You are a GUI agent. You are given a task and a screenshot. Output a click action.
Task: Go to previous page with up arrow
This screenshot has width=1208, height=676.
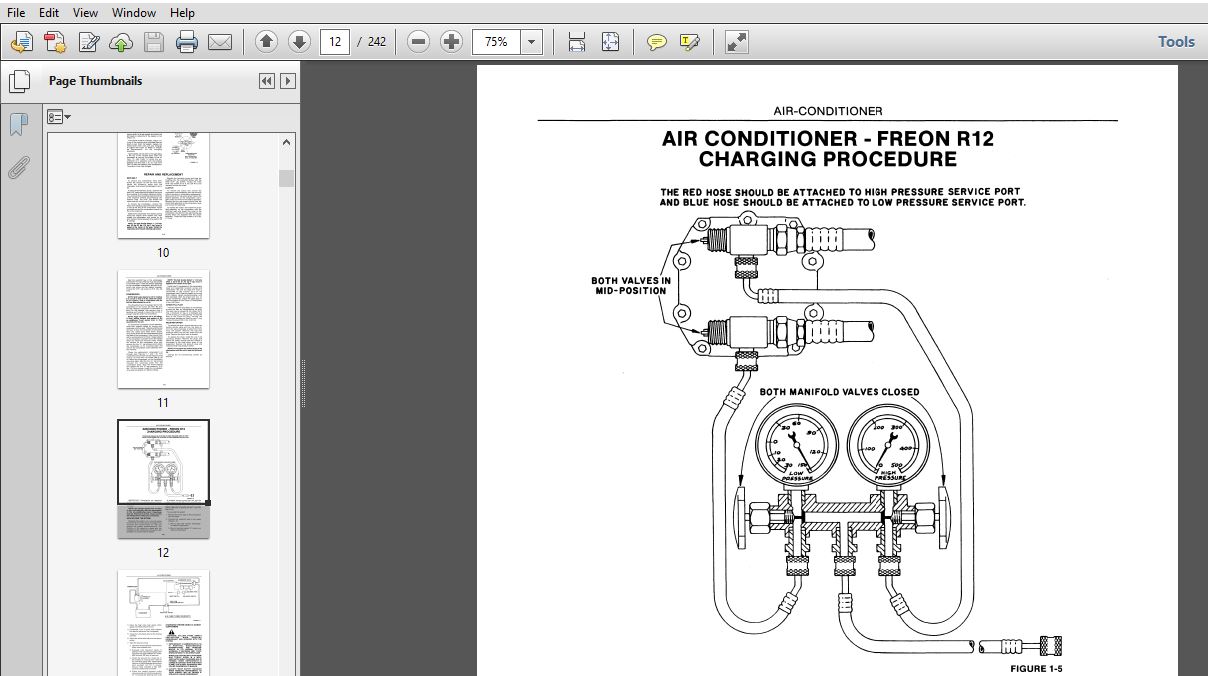[x=266, y=42]
